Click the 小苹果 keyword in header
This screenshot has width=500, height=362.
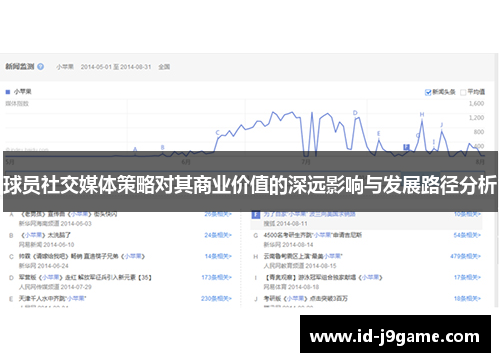point(65,67)
